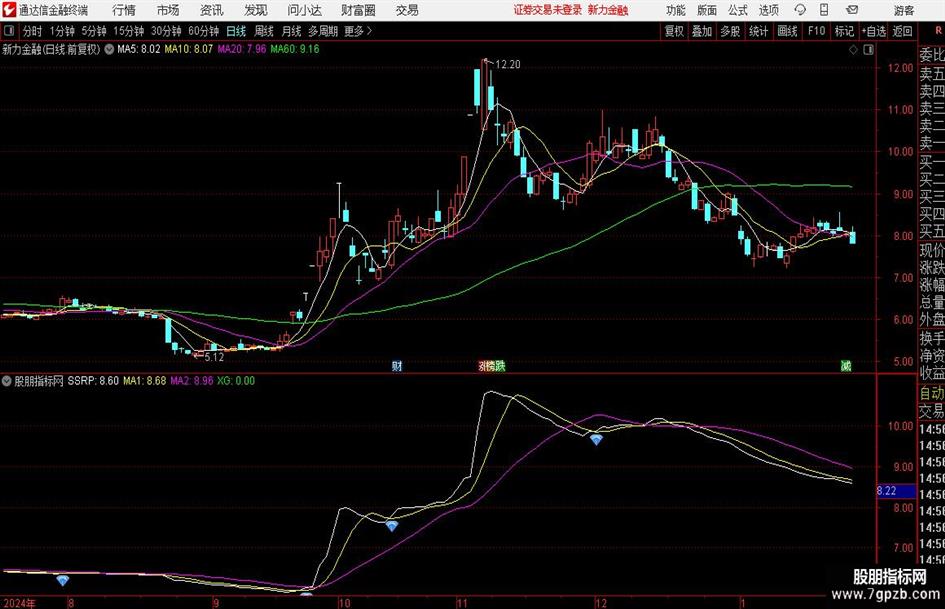Image resolution: width=945 pixels, height=609 pixels.
Task: Open the 问小达 menu
Action: pos(304,10)
